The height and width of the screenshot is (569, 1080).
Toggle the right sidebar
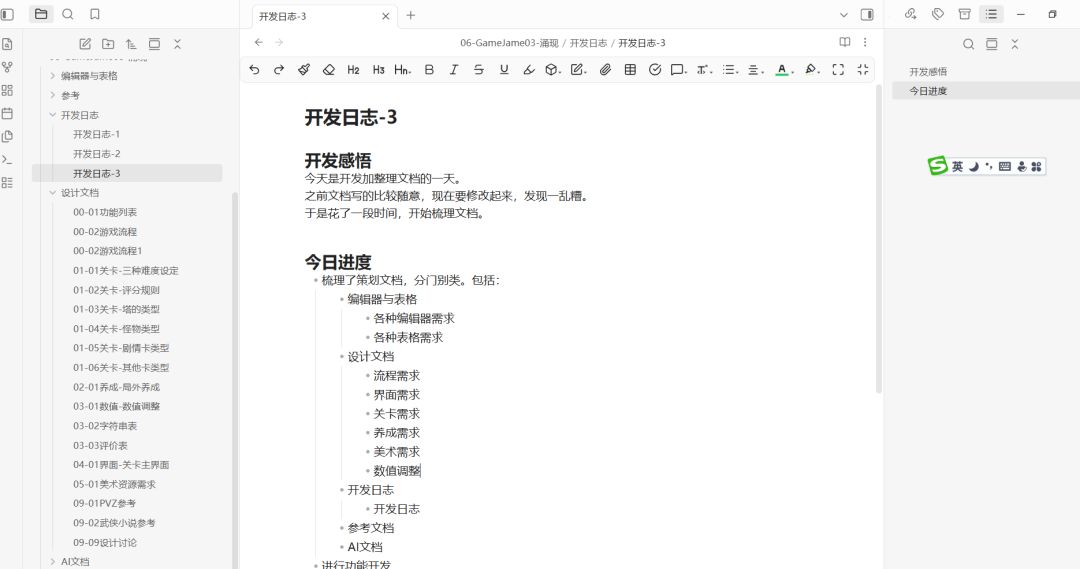click(x=867, y=14)
